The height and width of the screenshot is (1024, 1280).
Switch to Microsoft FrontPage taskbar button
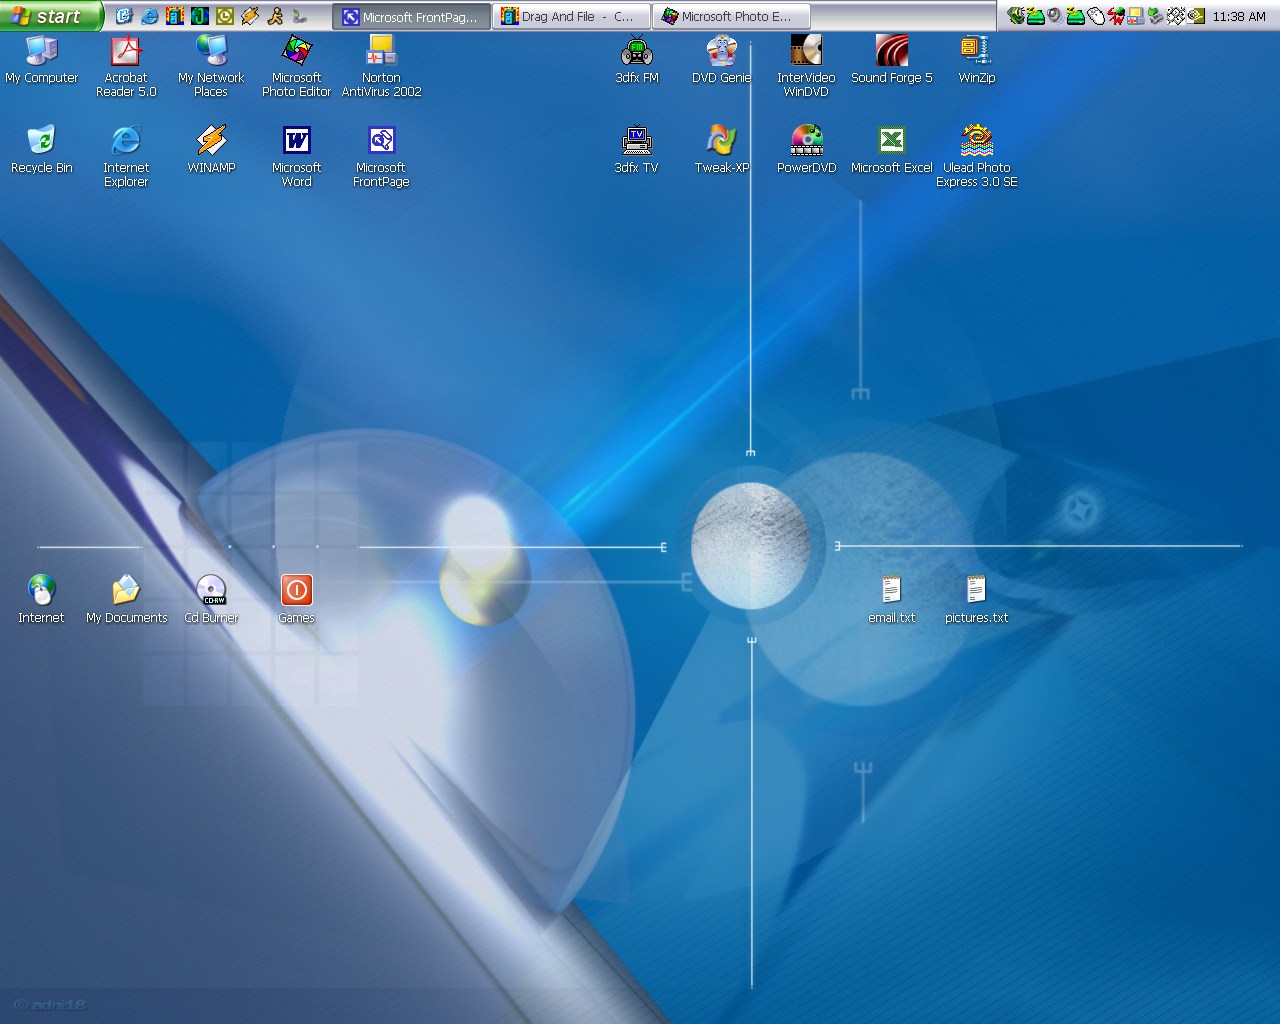coord(411,16)
